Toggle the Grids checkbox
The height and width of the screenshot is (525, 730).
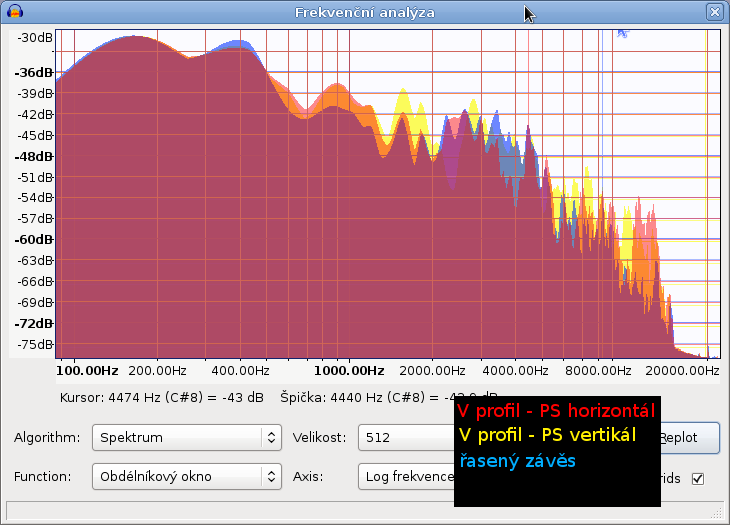coord(698,478)
